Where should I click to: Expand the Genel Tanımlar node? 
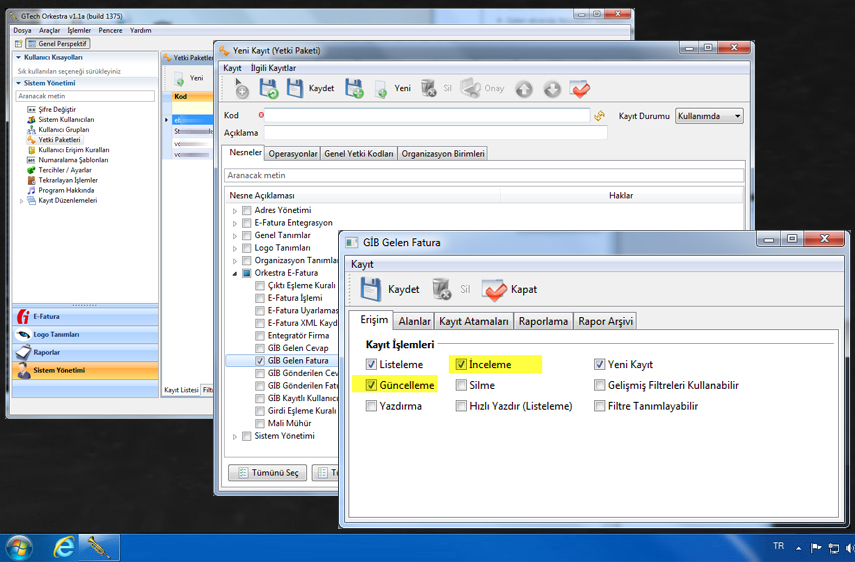(235, 236)
